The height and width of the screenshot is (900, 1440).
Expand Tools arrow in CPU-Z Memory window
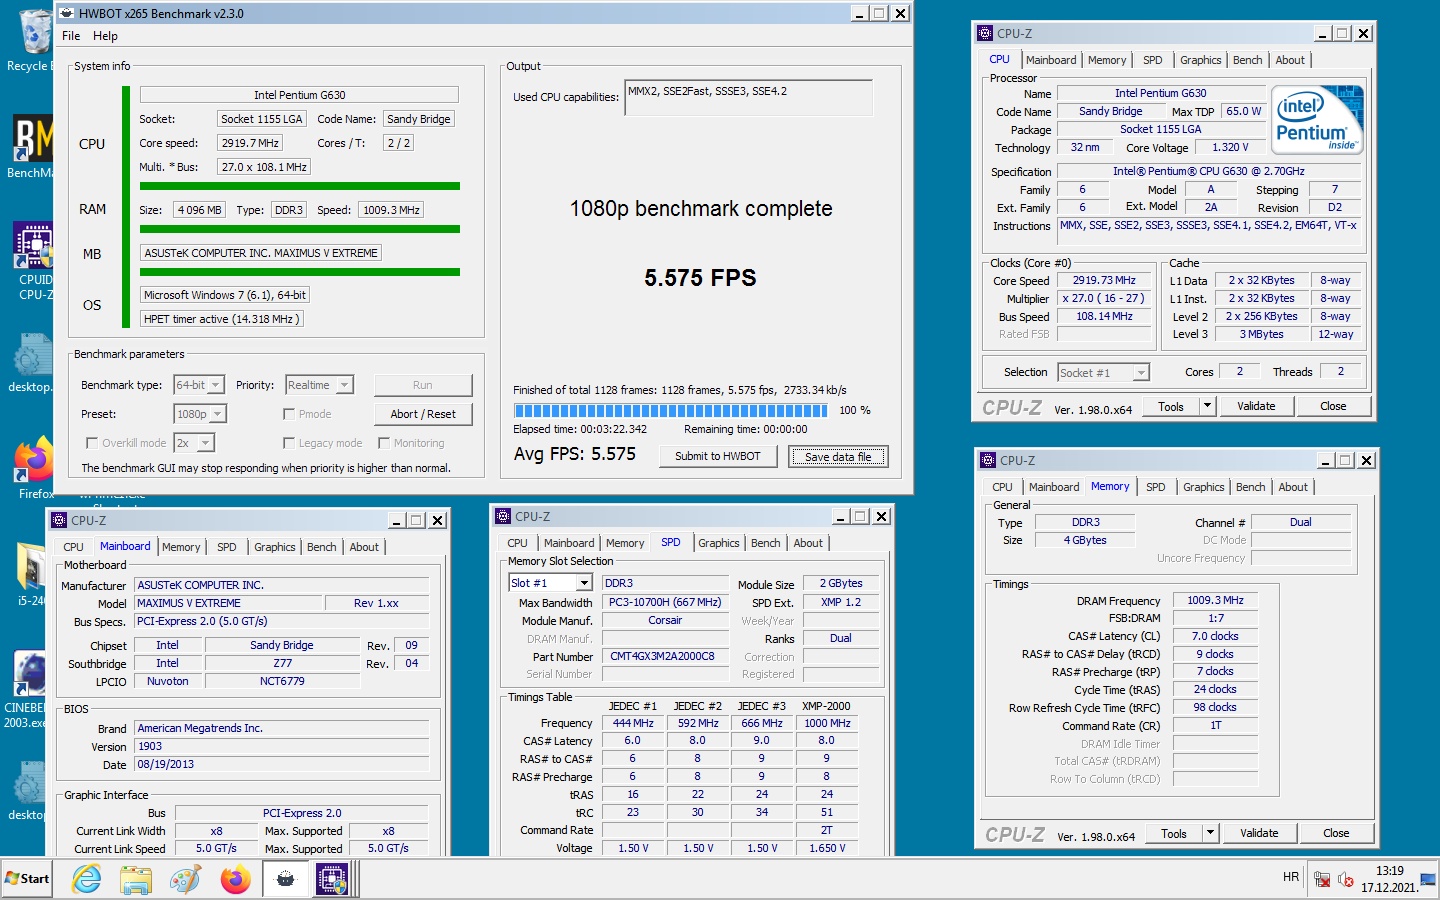(1210, 833)
